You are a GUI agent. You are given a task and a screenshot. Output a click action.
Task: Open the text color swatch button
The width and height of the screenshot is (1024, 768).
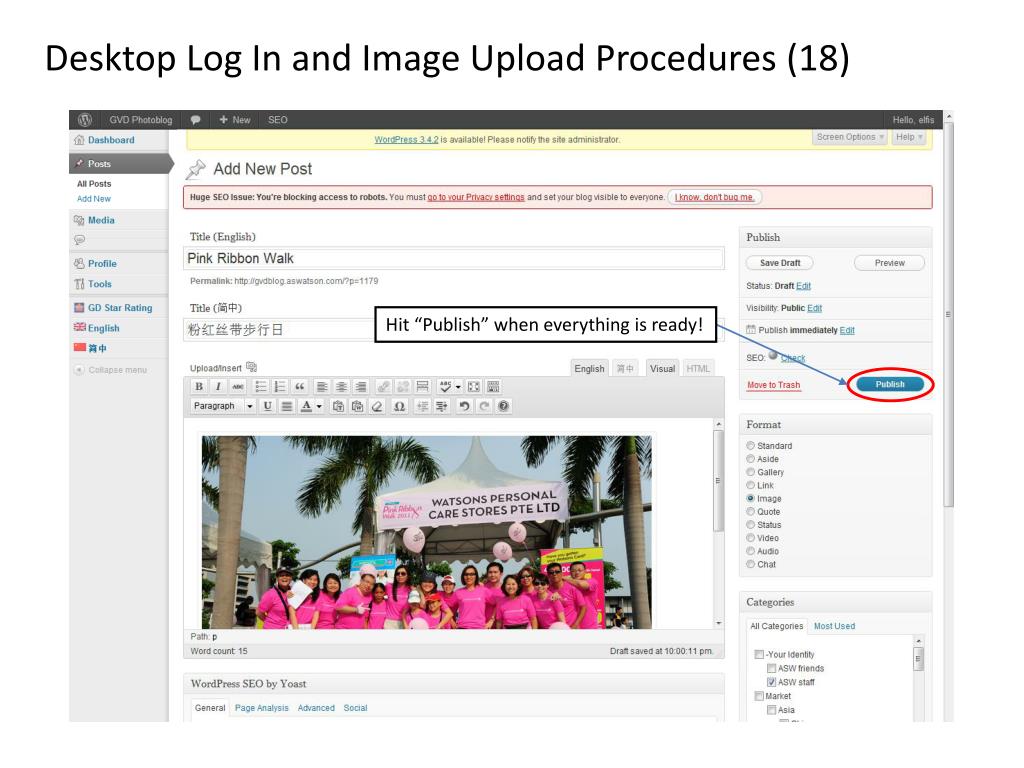click(x=306, y=406)
